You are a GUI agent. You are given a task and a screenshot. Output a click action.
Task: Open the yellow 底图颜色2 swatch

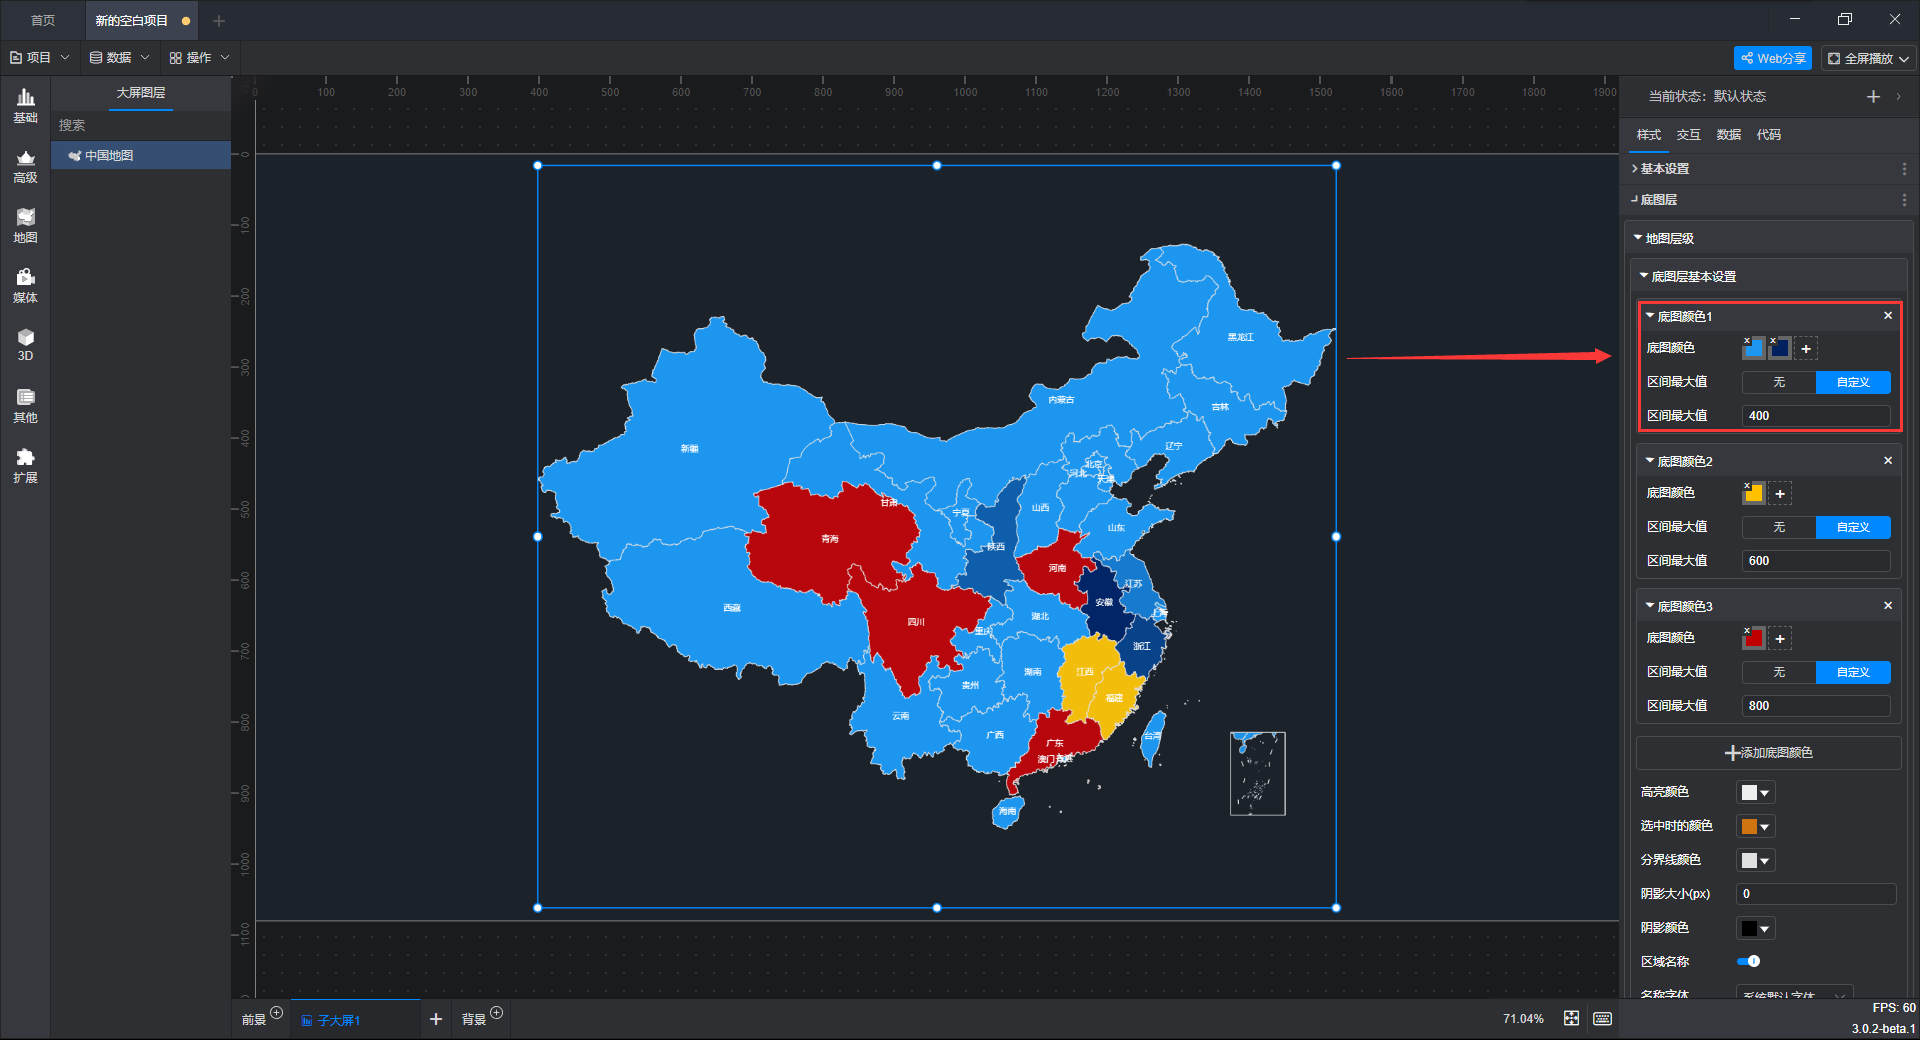point(1753,493)
